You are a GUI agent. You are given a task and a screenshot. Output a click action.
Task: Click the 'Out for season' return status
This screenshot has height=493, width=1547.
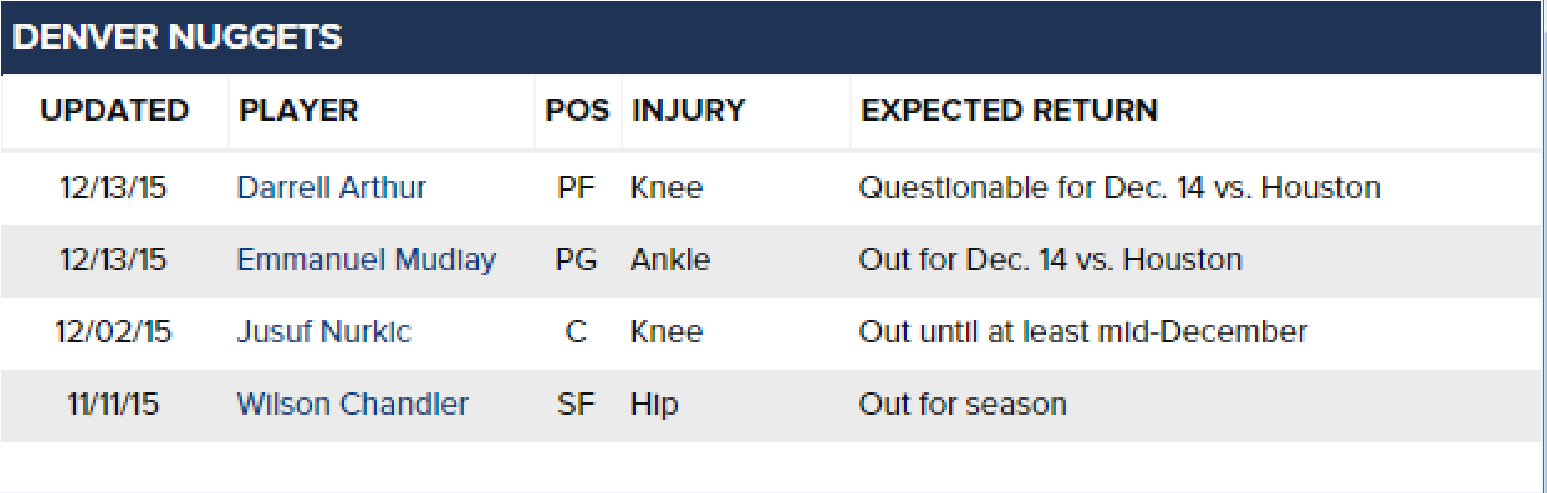tap(962, 404)
